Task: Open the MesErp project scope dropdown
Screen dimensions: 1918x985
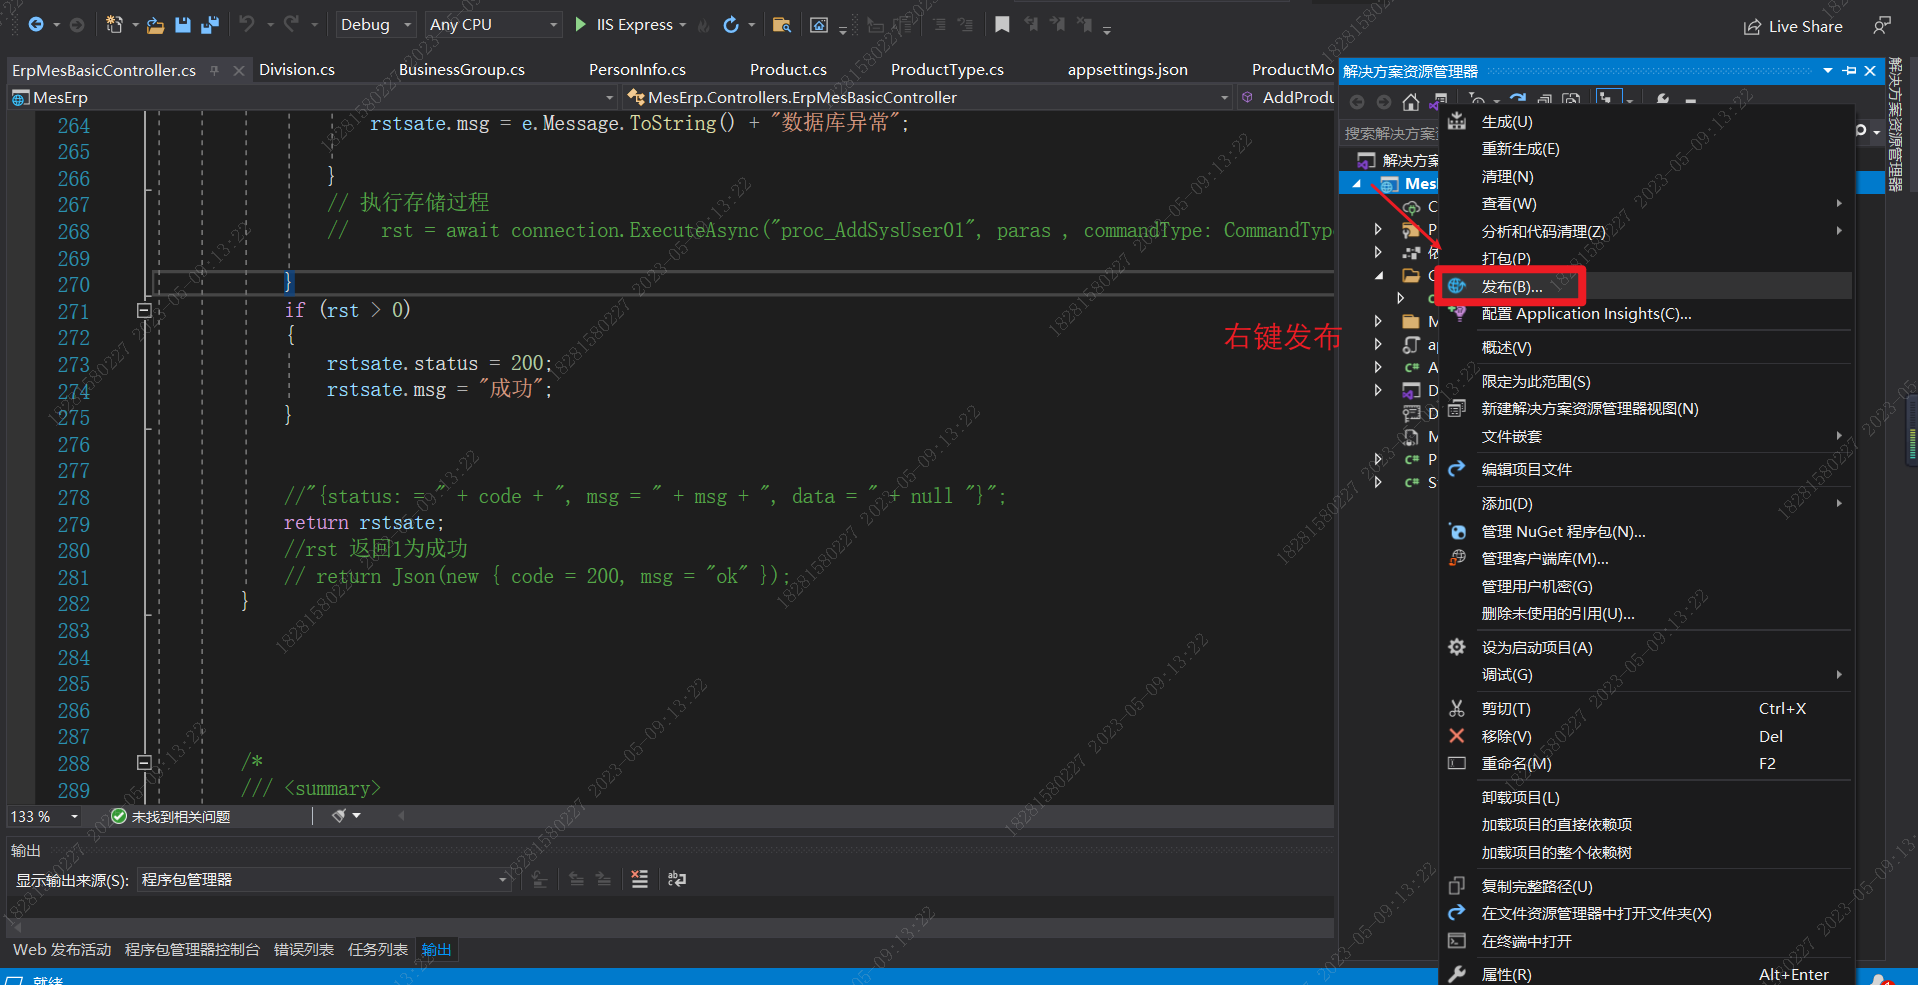Action: click(312, 97)
